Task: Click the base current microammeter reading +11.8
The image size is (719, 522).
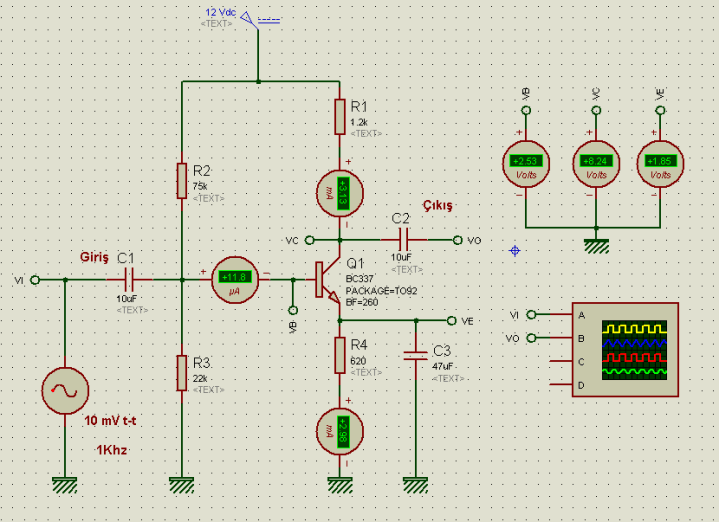Action: click(x=234, y=279)
